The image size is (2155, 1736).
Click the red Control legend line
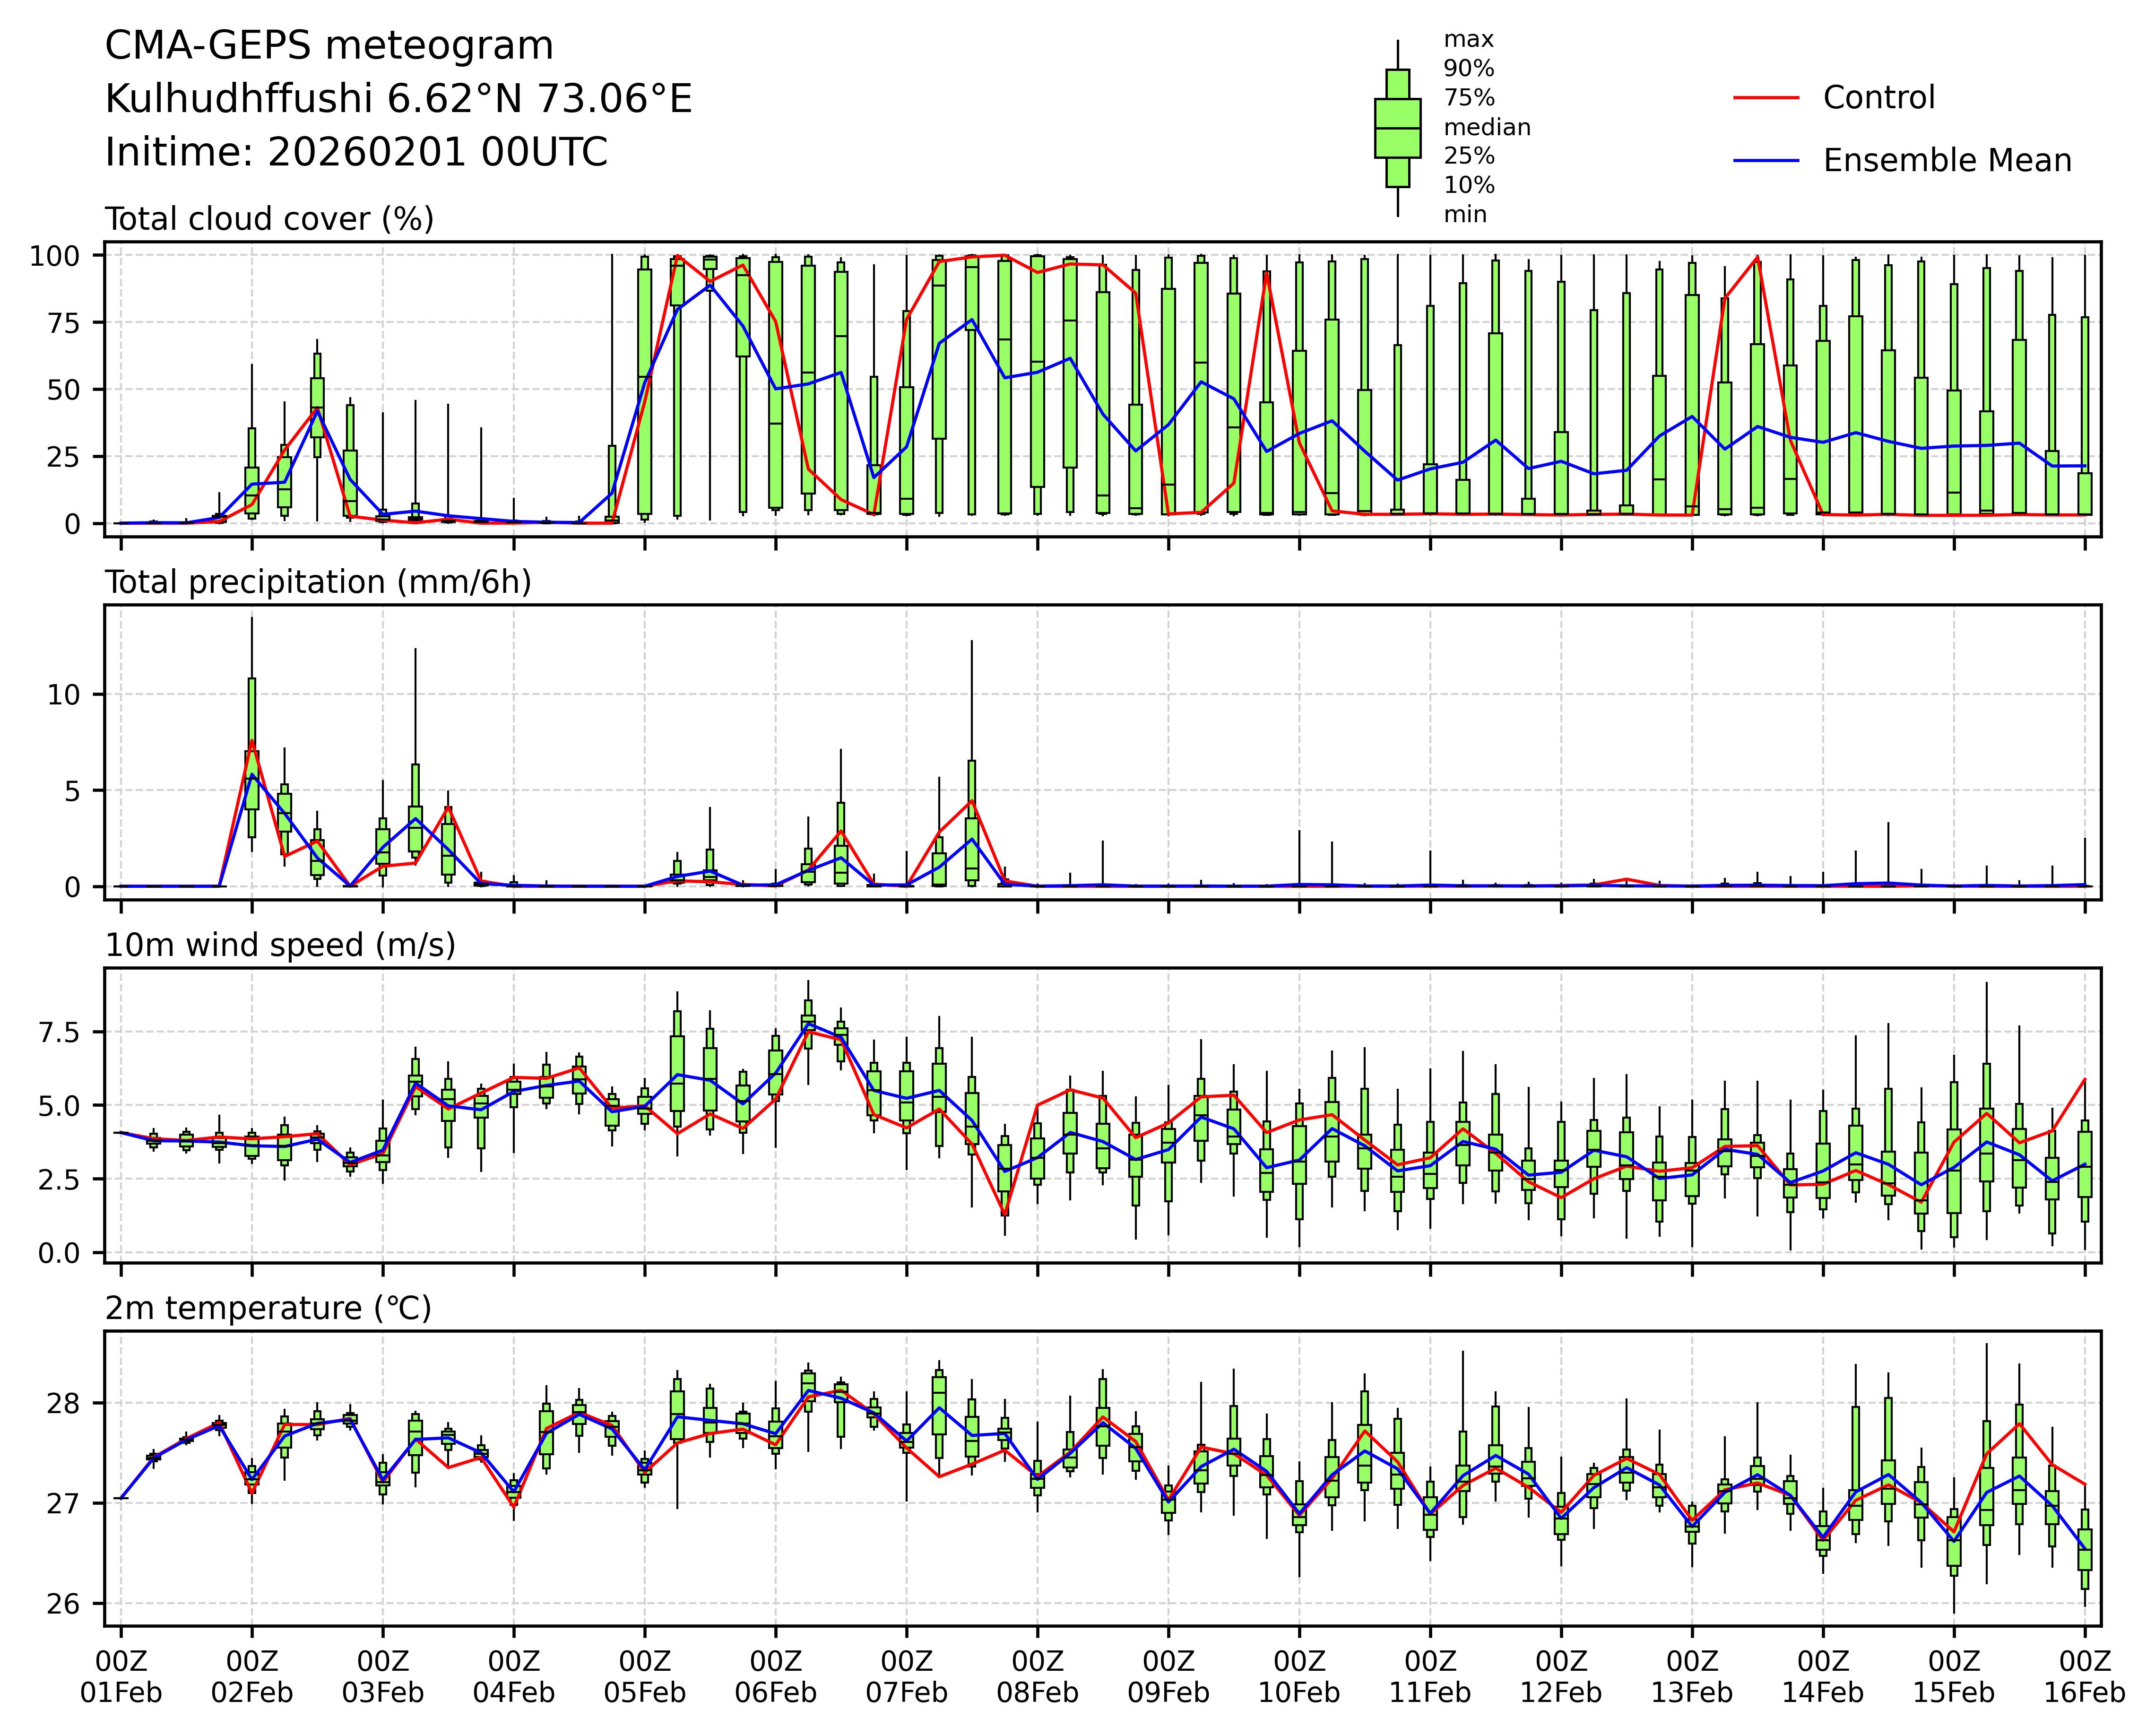(1765, 98)
